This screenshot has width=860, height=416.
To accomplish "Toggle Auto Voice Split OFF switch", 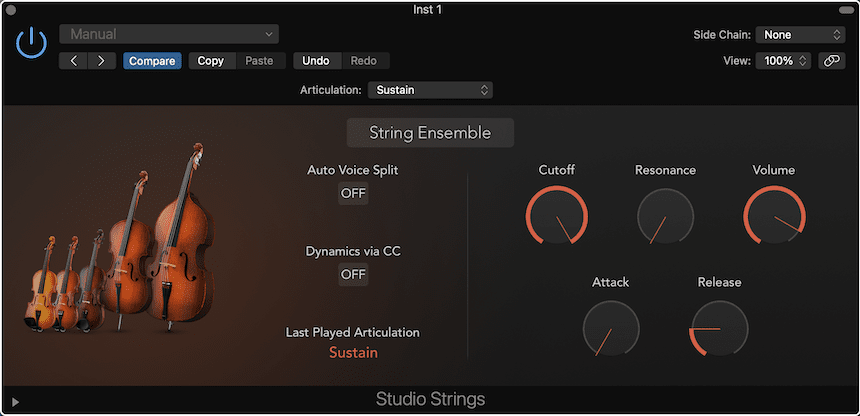I will coord(353,194).
